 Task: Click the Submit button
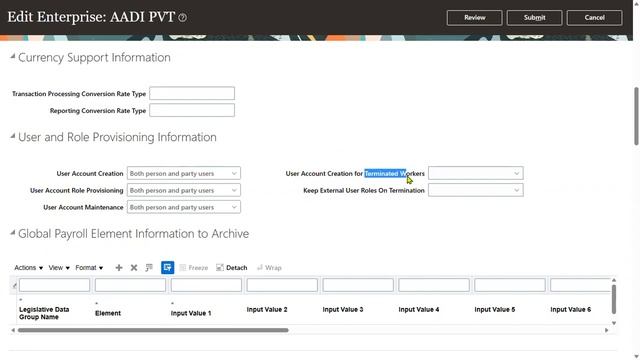pos(534,18)
